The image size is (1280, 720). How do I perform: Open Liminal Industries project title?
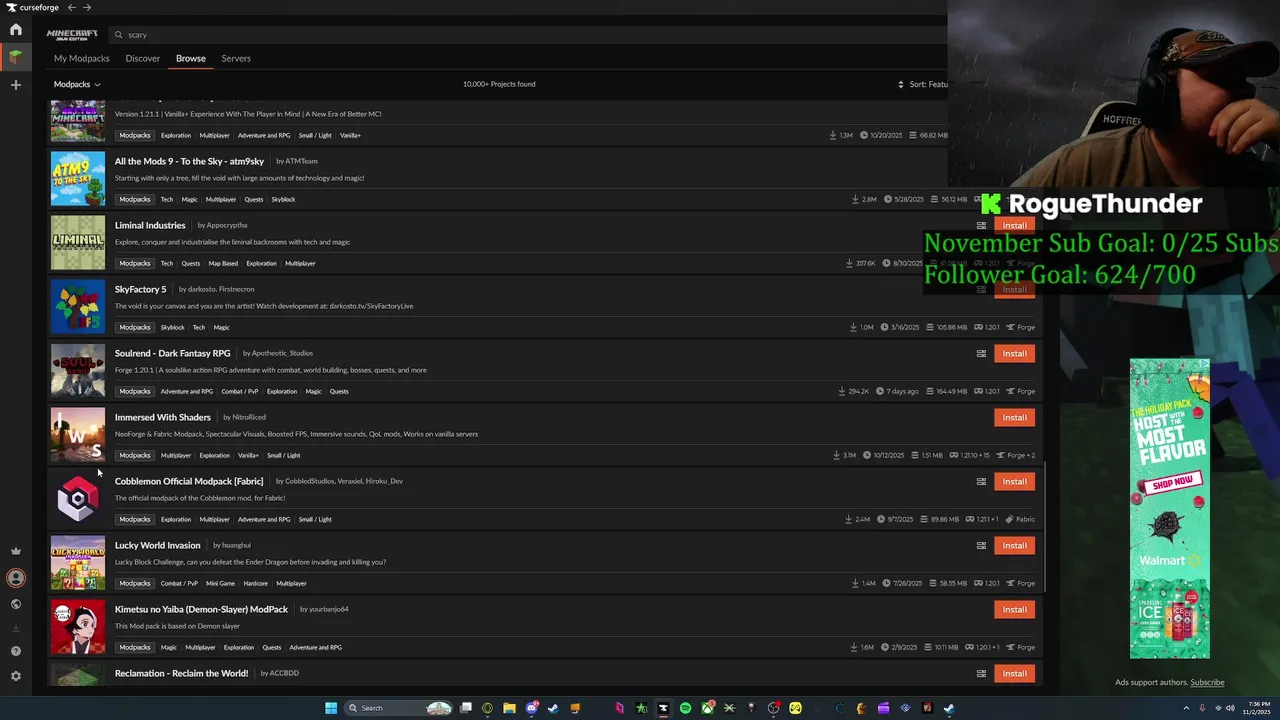[x=150, y=225]
